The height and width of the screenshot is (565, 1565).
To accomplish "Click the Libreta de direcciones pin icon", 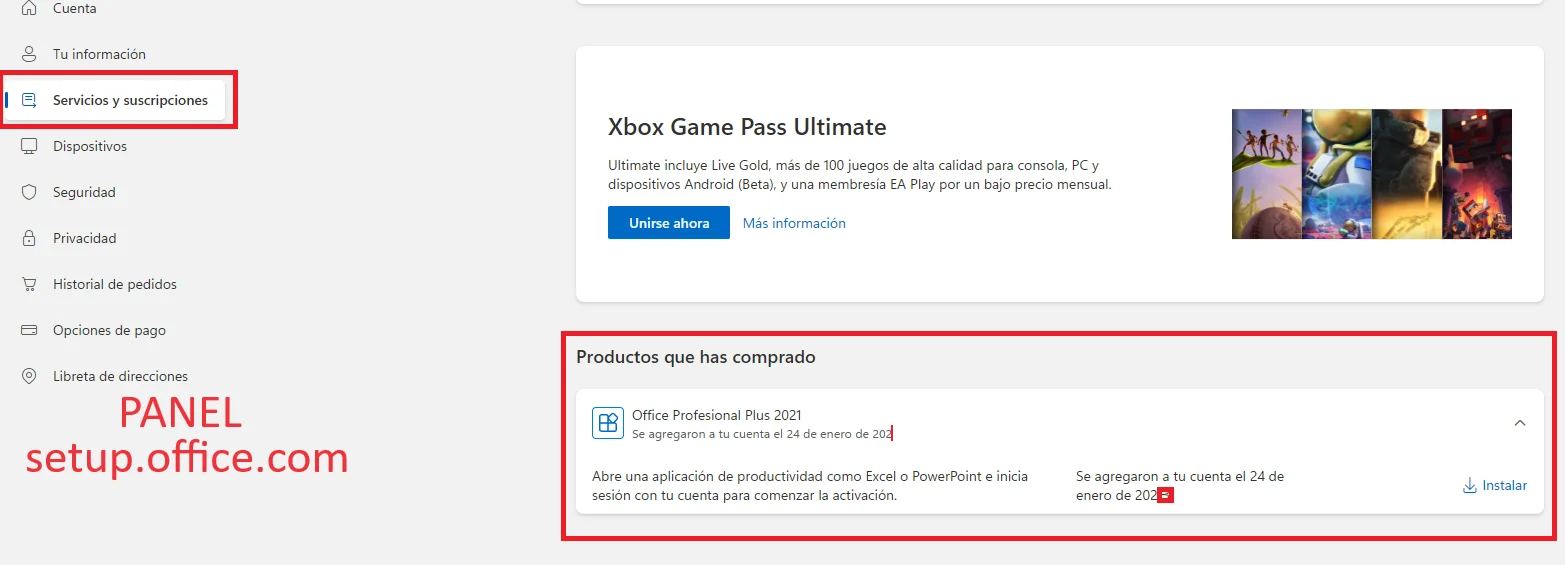I will point(30,376).
